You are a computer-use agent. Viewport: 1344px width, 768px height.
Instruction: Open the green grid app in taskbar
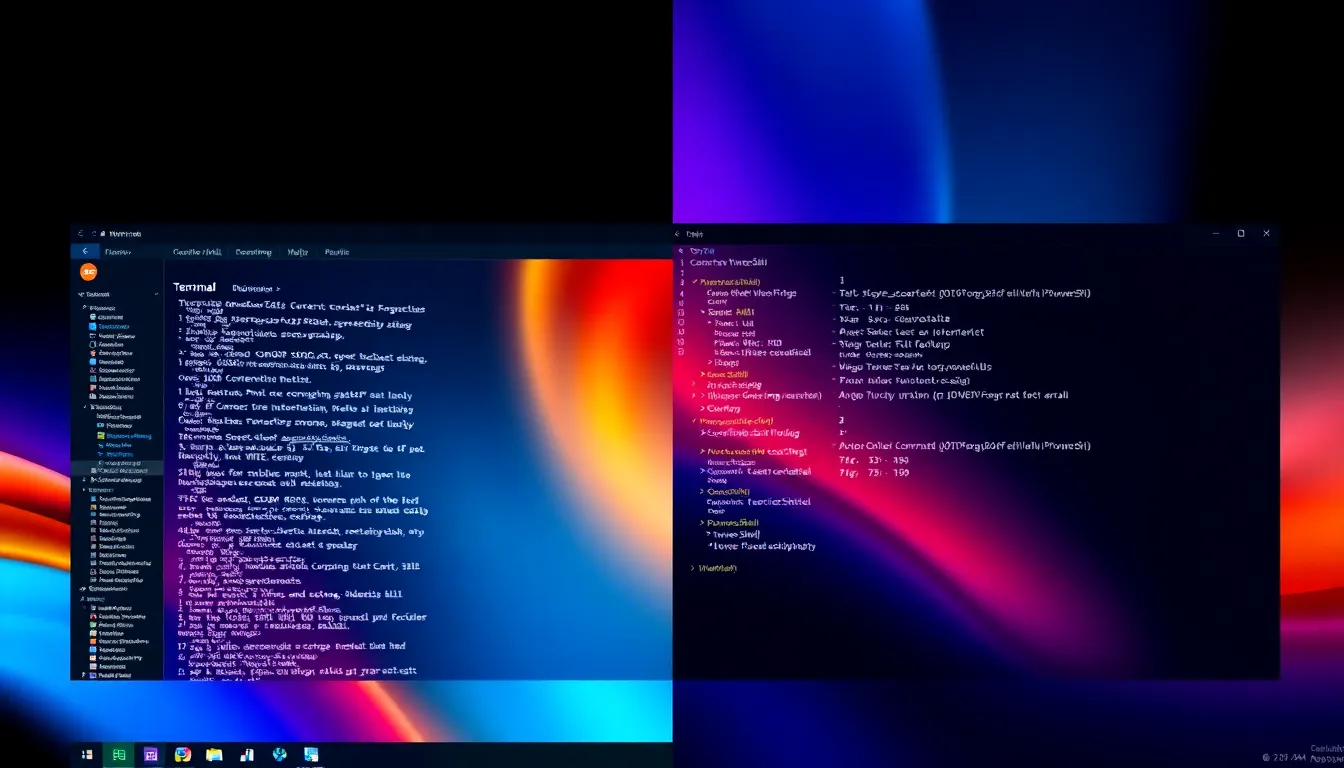coord(119,755)
